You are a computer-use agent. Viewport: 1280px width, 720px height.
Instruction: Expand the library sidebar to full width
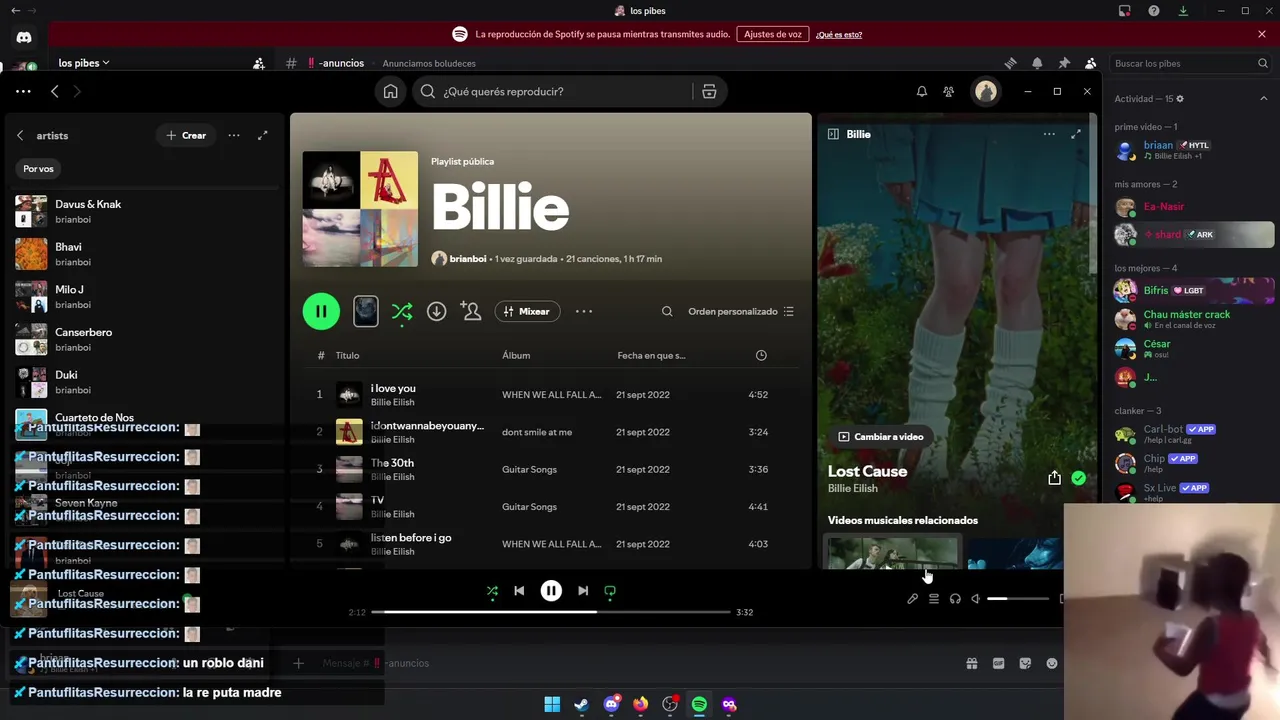point(262,135)
